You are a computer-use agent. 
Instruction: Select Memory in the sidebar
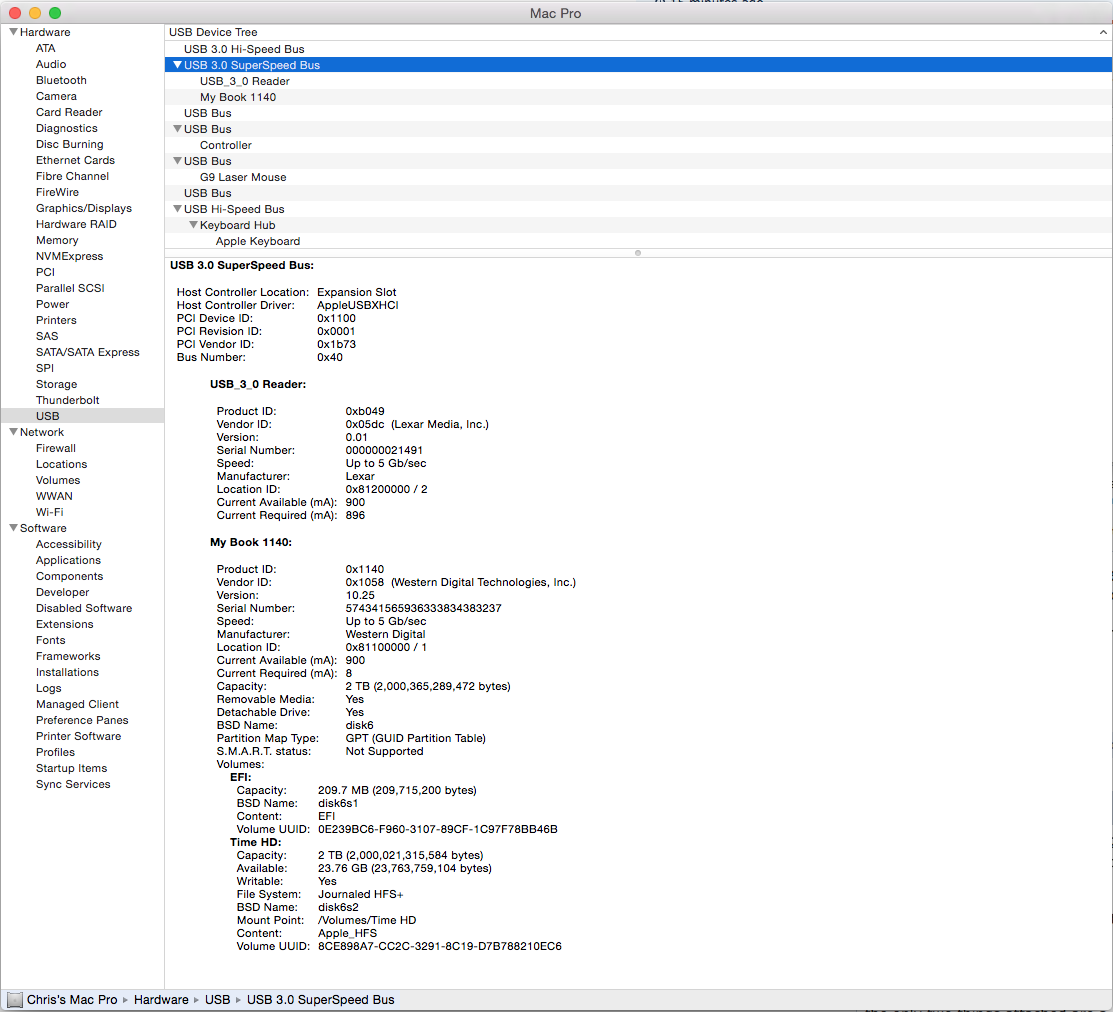[x=57, y=240]
